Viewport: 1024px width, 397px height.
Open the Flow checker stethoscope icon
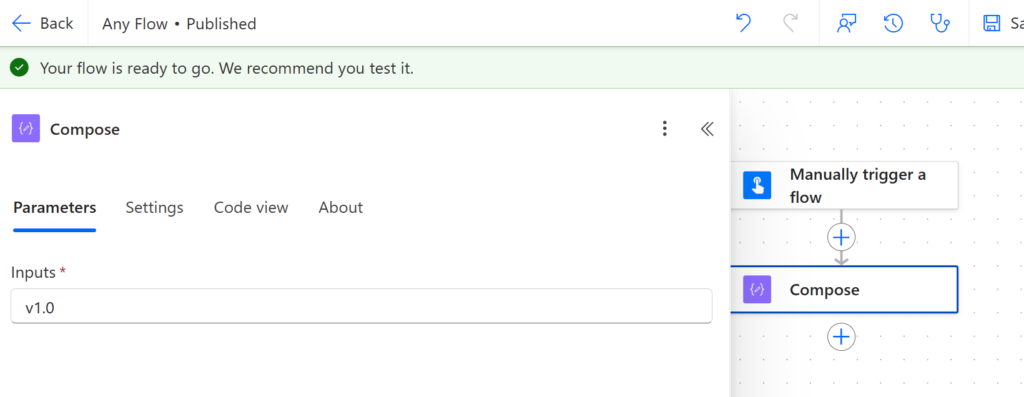pos(940,24)
